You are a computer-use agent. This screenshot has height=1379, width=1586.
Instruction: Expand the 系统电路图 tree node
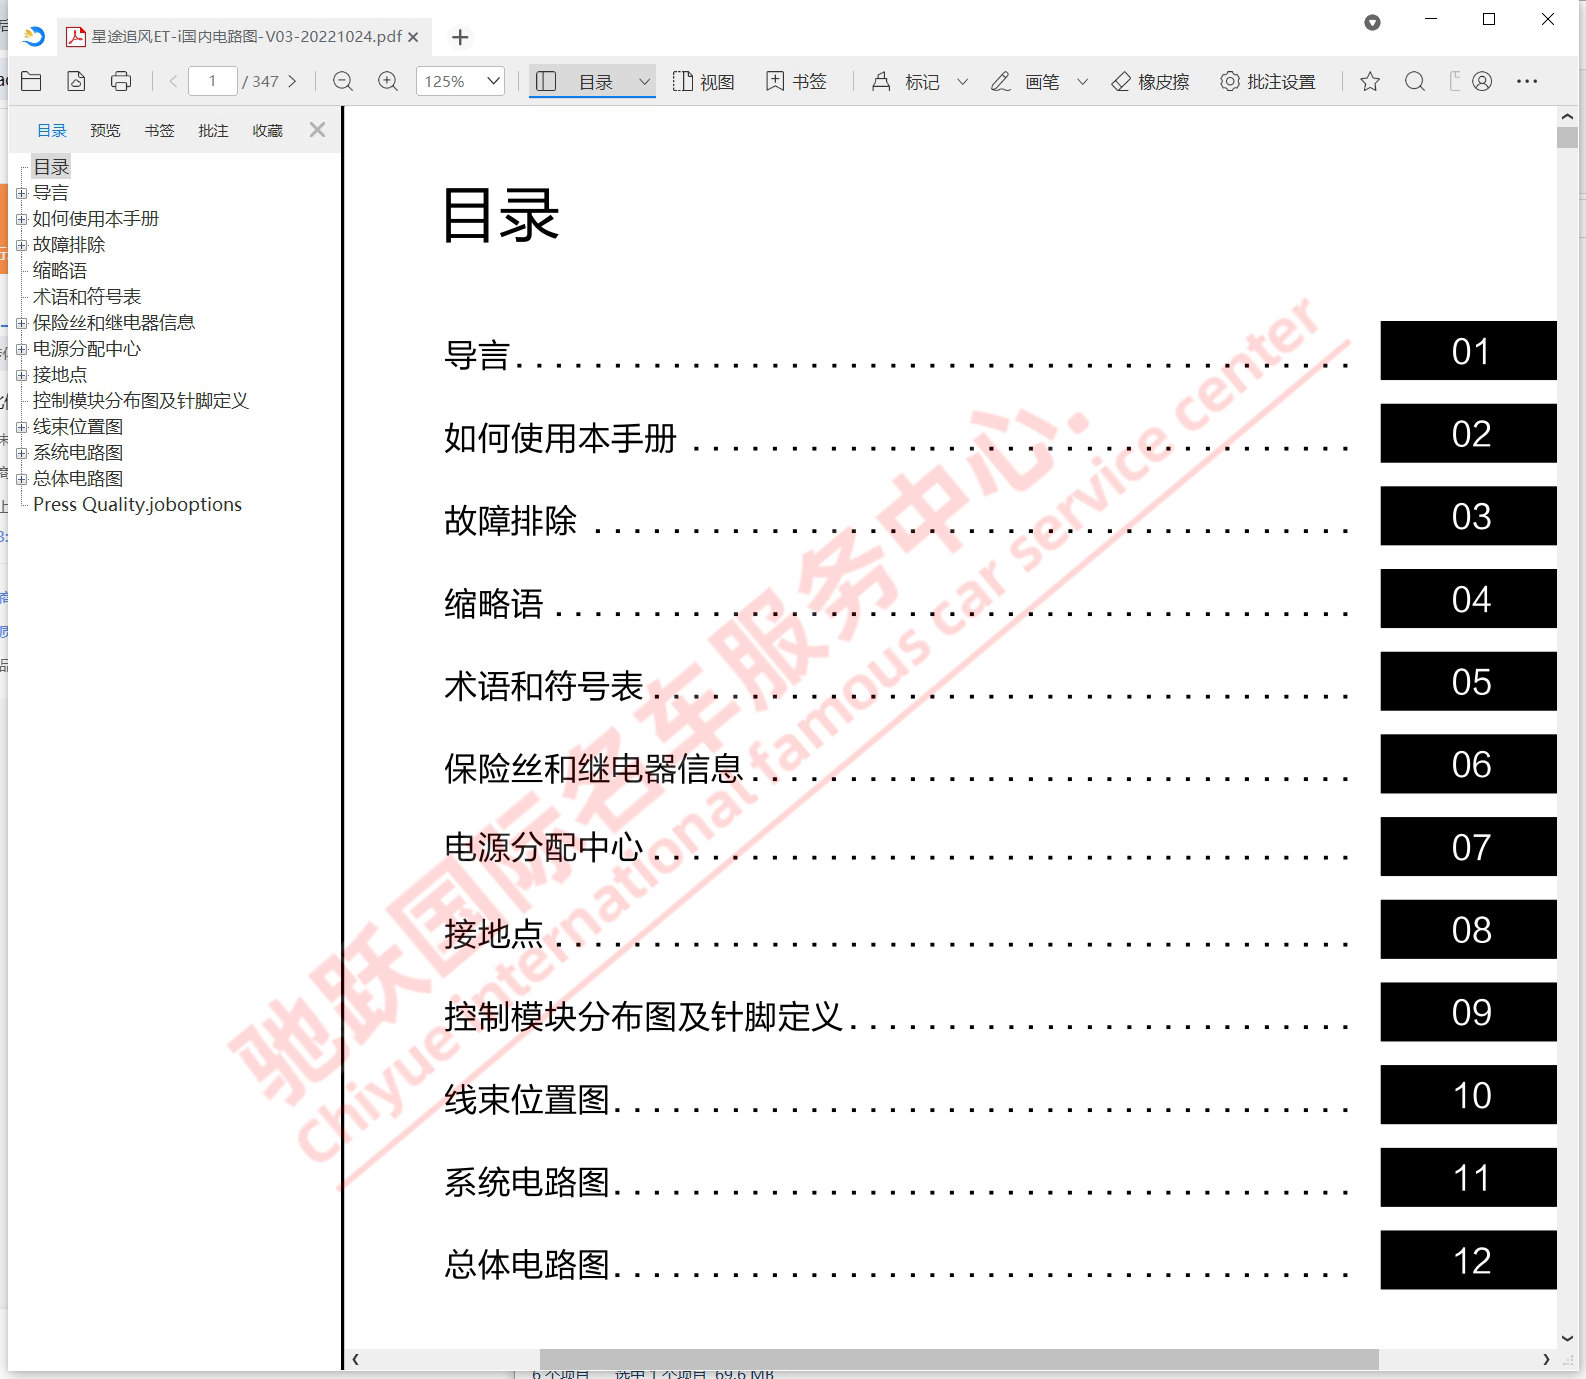coord(21,453)
